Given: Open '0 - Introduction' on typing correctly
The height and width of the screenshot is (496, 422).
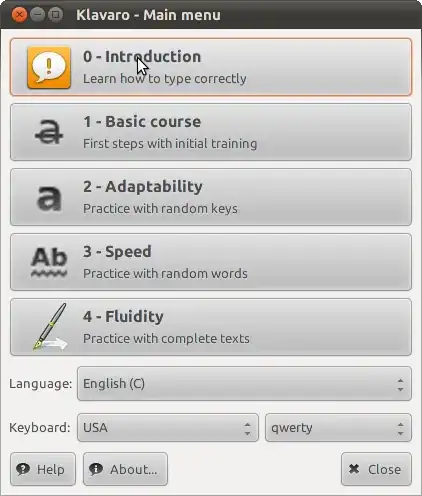Looking at the screenshot, I should pyautogui.click(x=211, y=67).
